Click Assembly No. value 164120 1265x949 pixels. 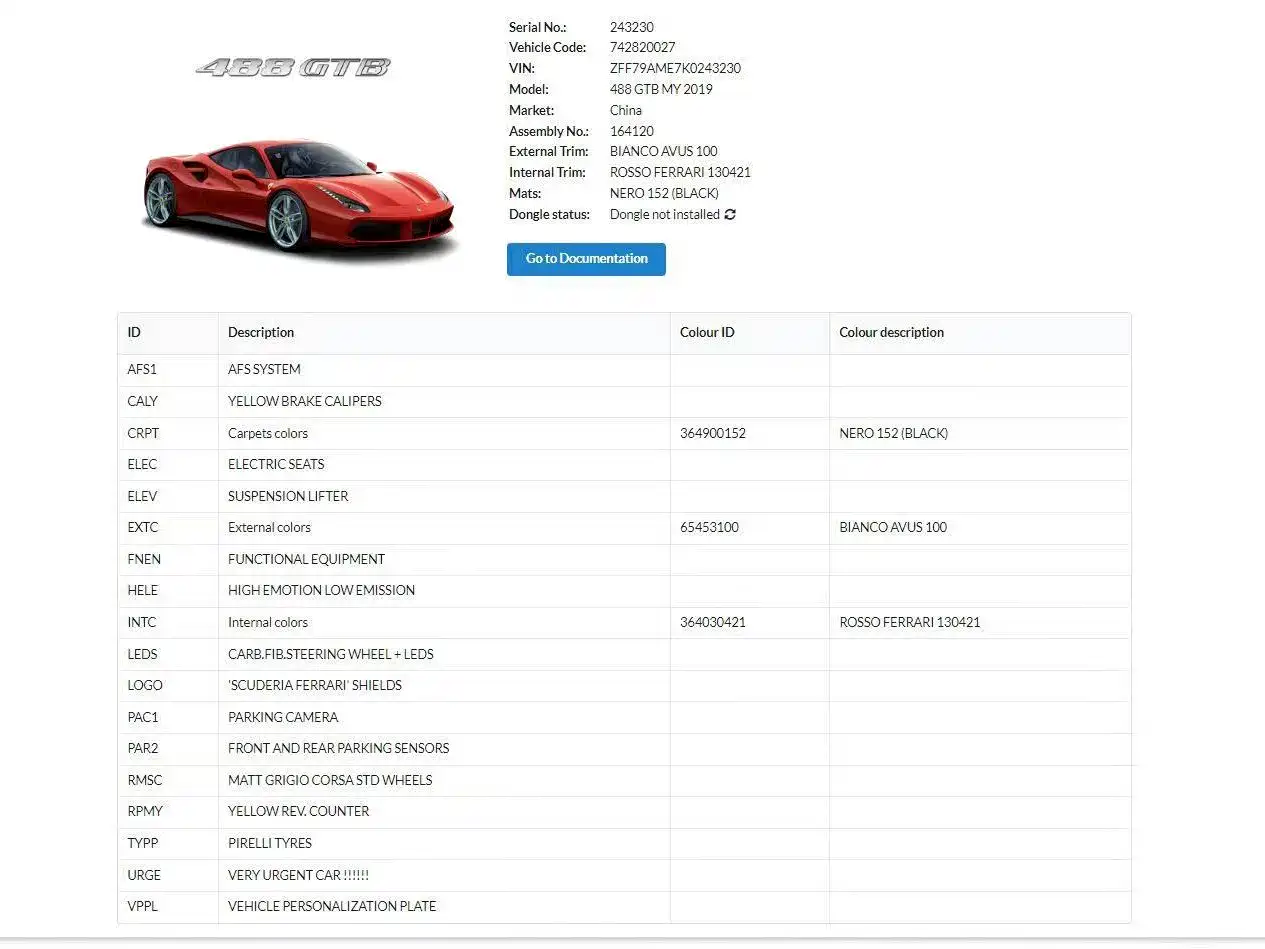pos(632,132)
